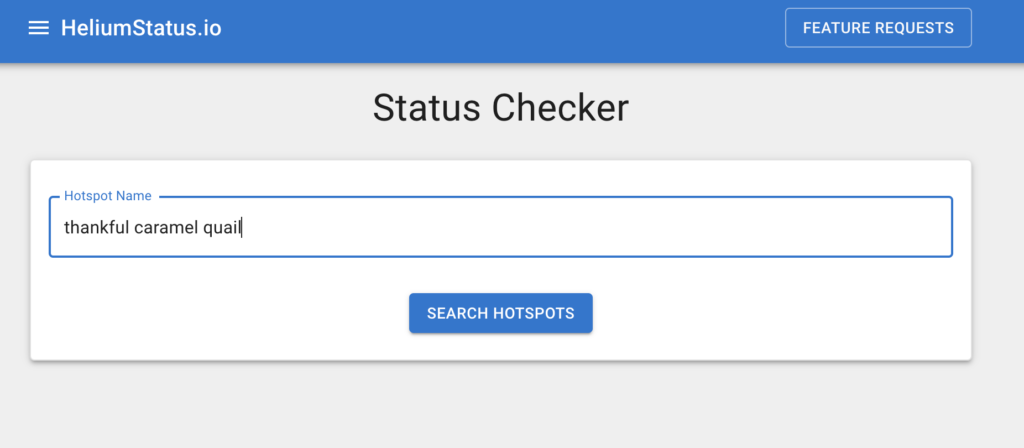Viewport: 1024px width, 448px height.
Task: Click the Status Checker heading
Action: [500, 108]
